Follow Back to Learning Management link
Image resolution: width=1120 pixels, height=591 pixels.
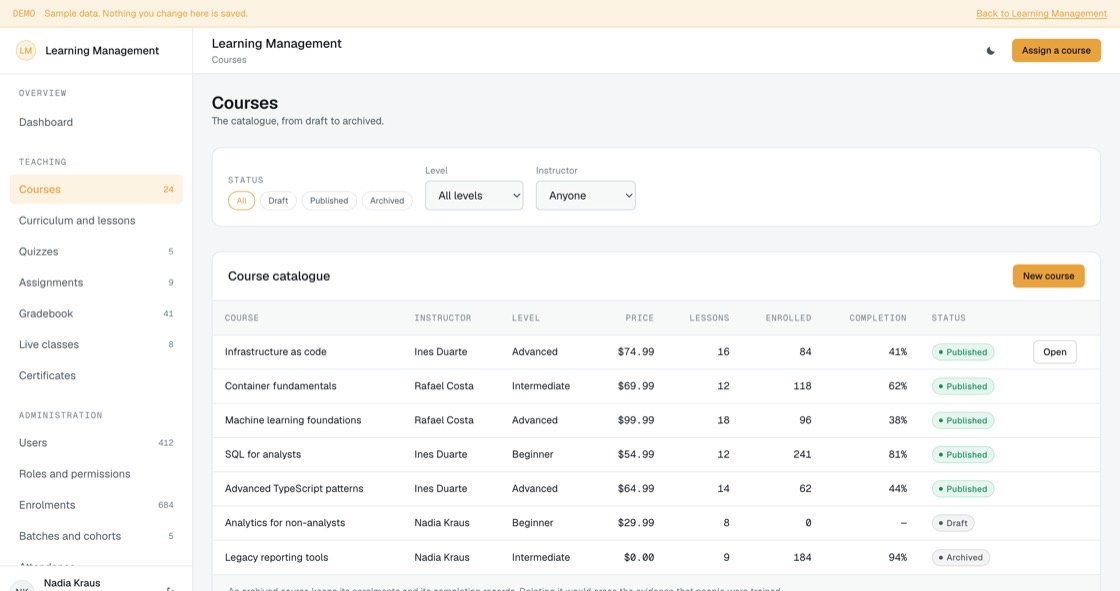pyautogui.click(x=1041, y=14)
